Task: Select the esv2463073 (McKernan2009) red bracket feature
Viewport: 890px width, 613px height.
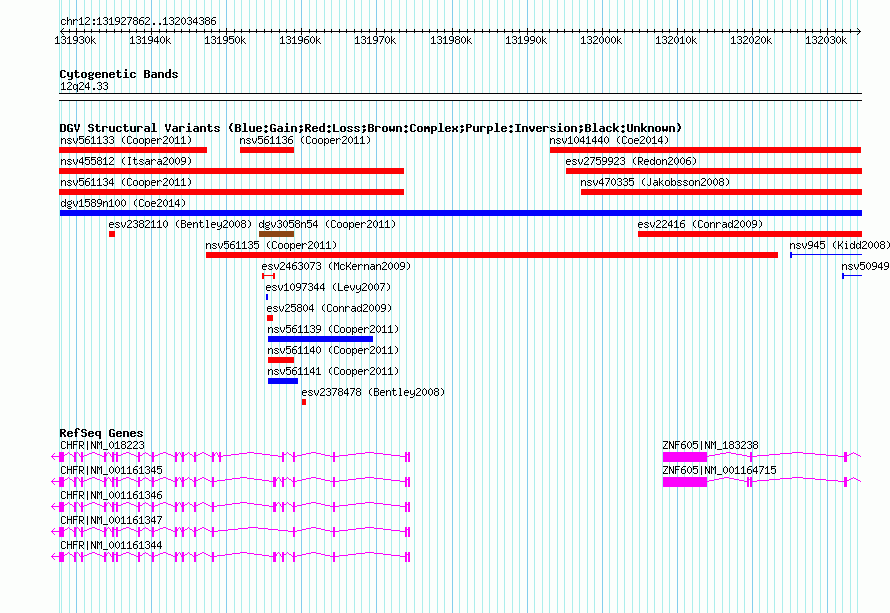Action: (x=268, y=276)
